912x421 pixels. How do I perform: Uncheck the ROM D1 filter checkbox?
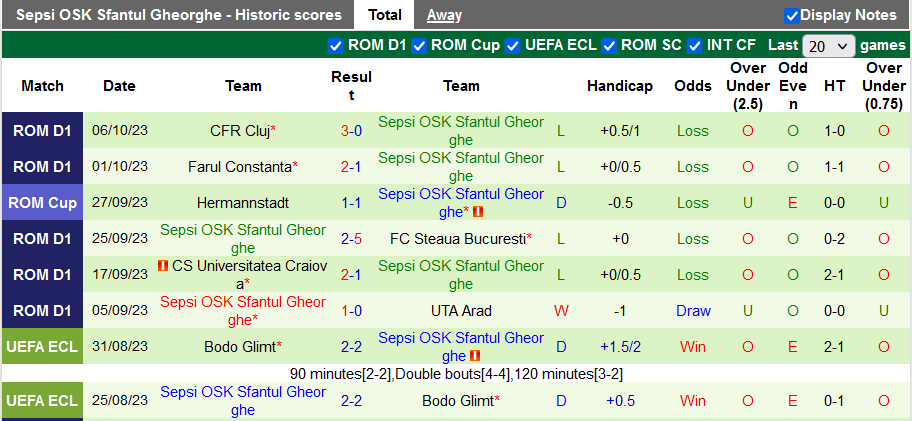tap(336, 45)
